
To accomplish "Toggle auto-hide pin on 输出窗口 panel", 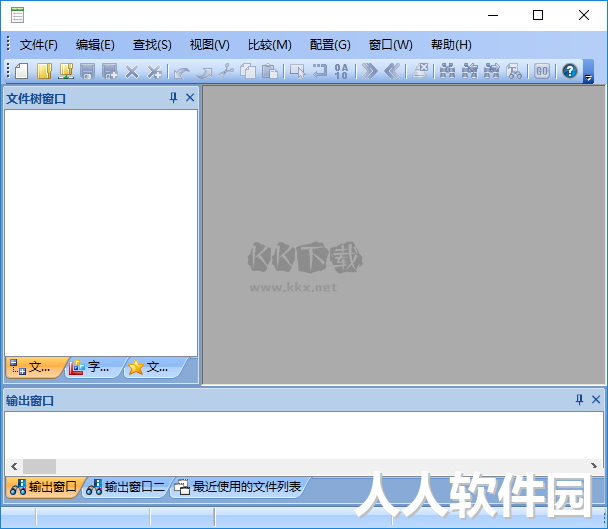I will click(x=579, y=399).
